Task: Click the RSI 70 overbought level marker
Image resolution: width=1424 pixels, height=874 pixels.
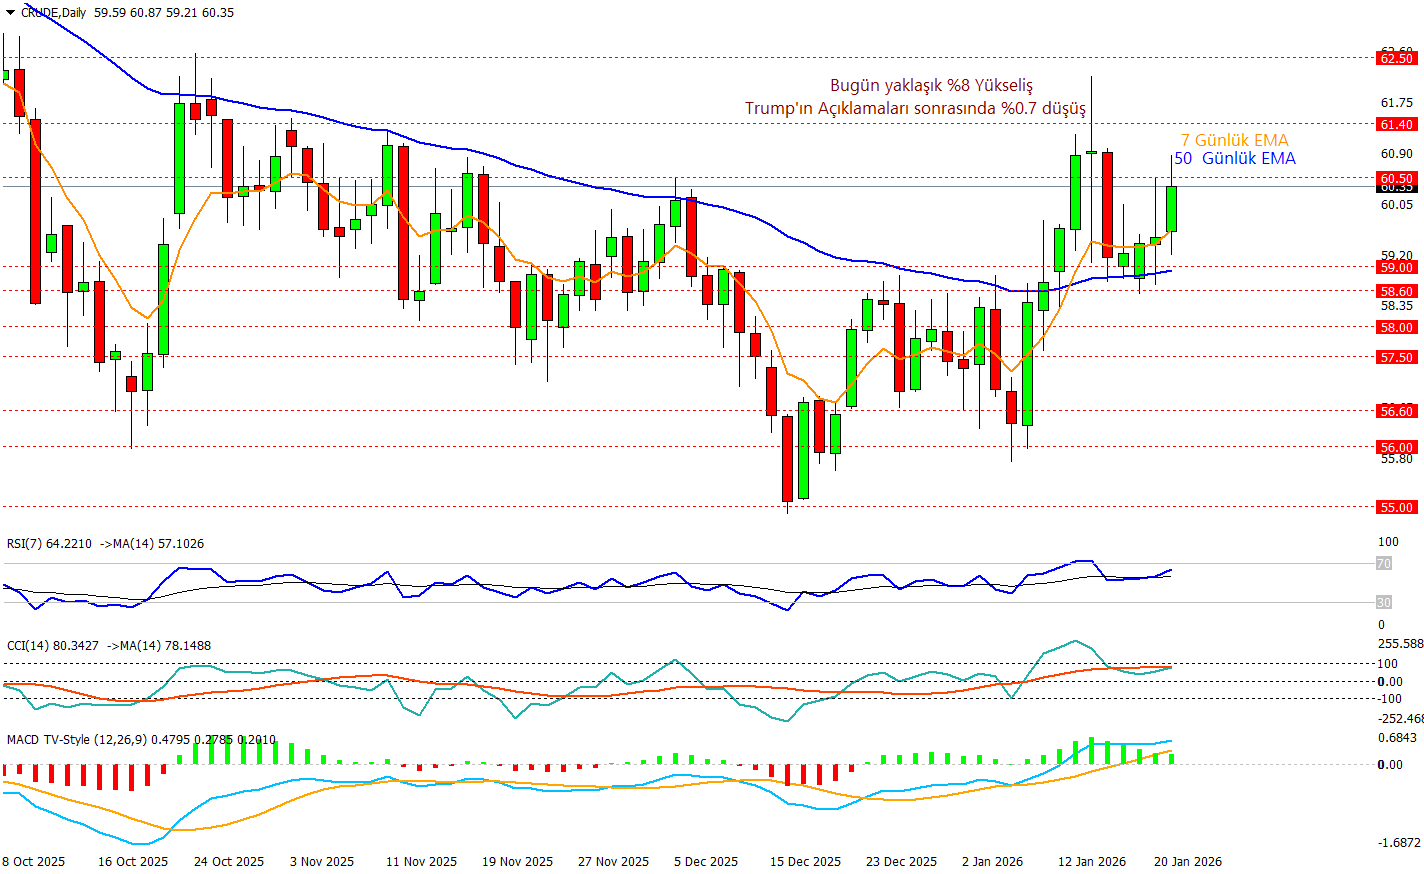Action: click(1384, 564)
